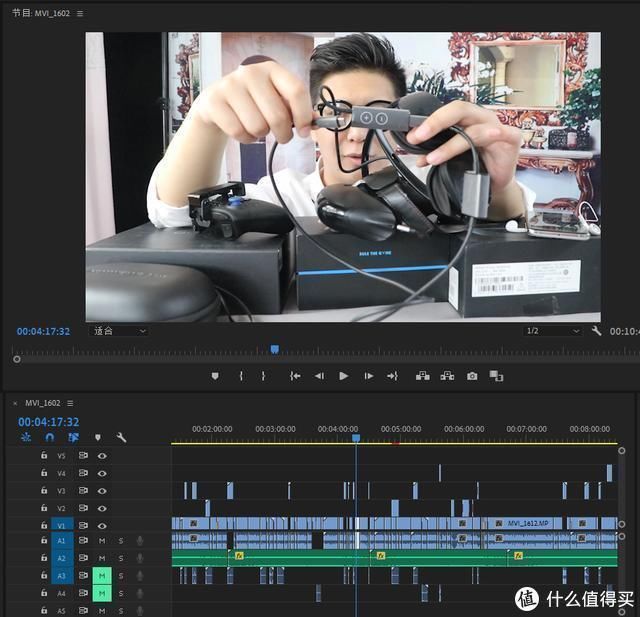Viewport: 640px width, 617px height.
Task: Add a marker in the program monitor
Action: pos(215,376)
